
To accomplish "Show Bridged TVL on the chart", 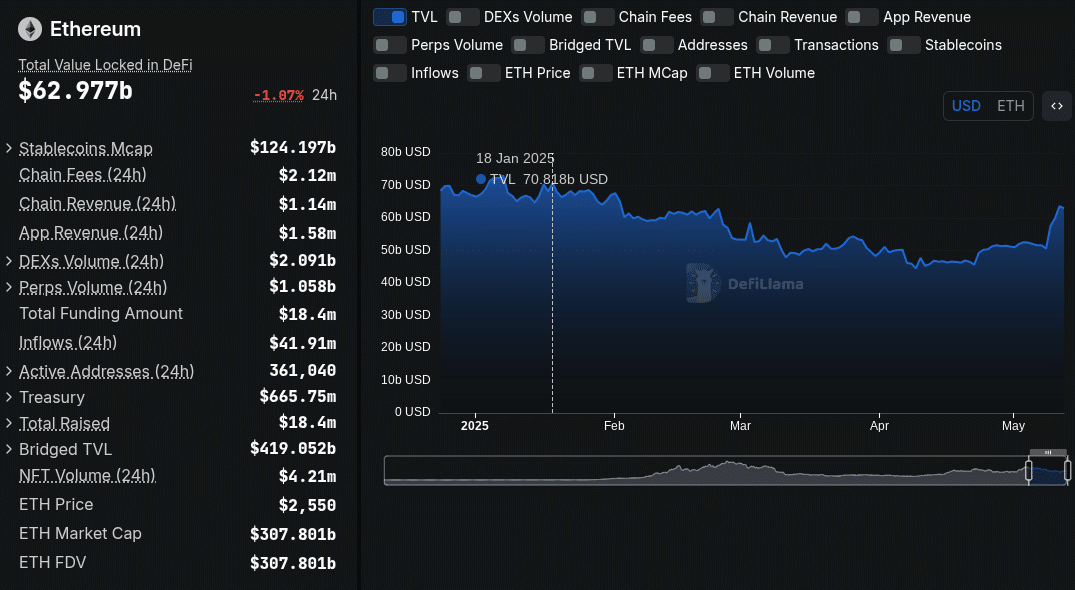I will click(528, 45).
